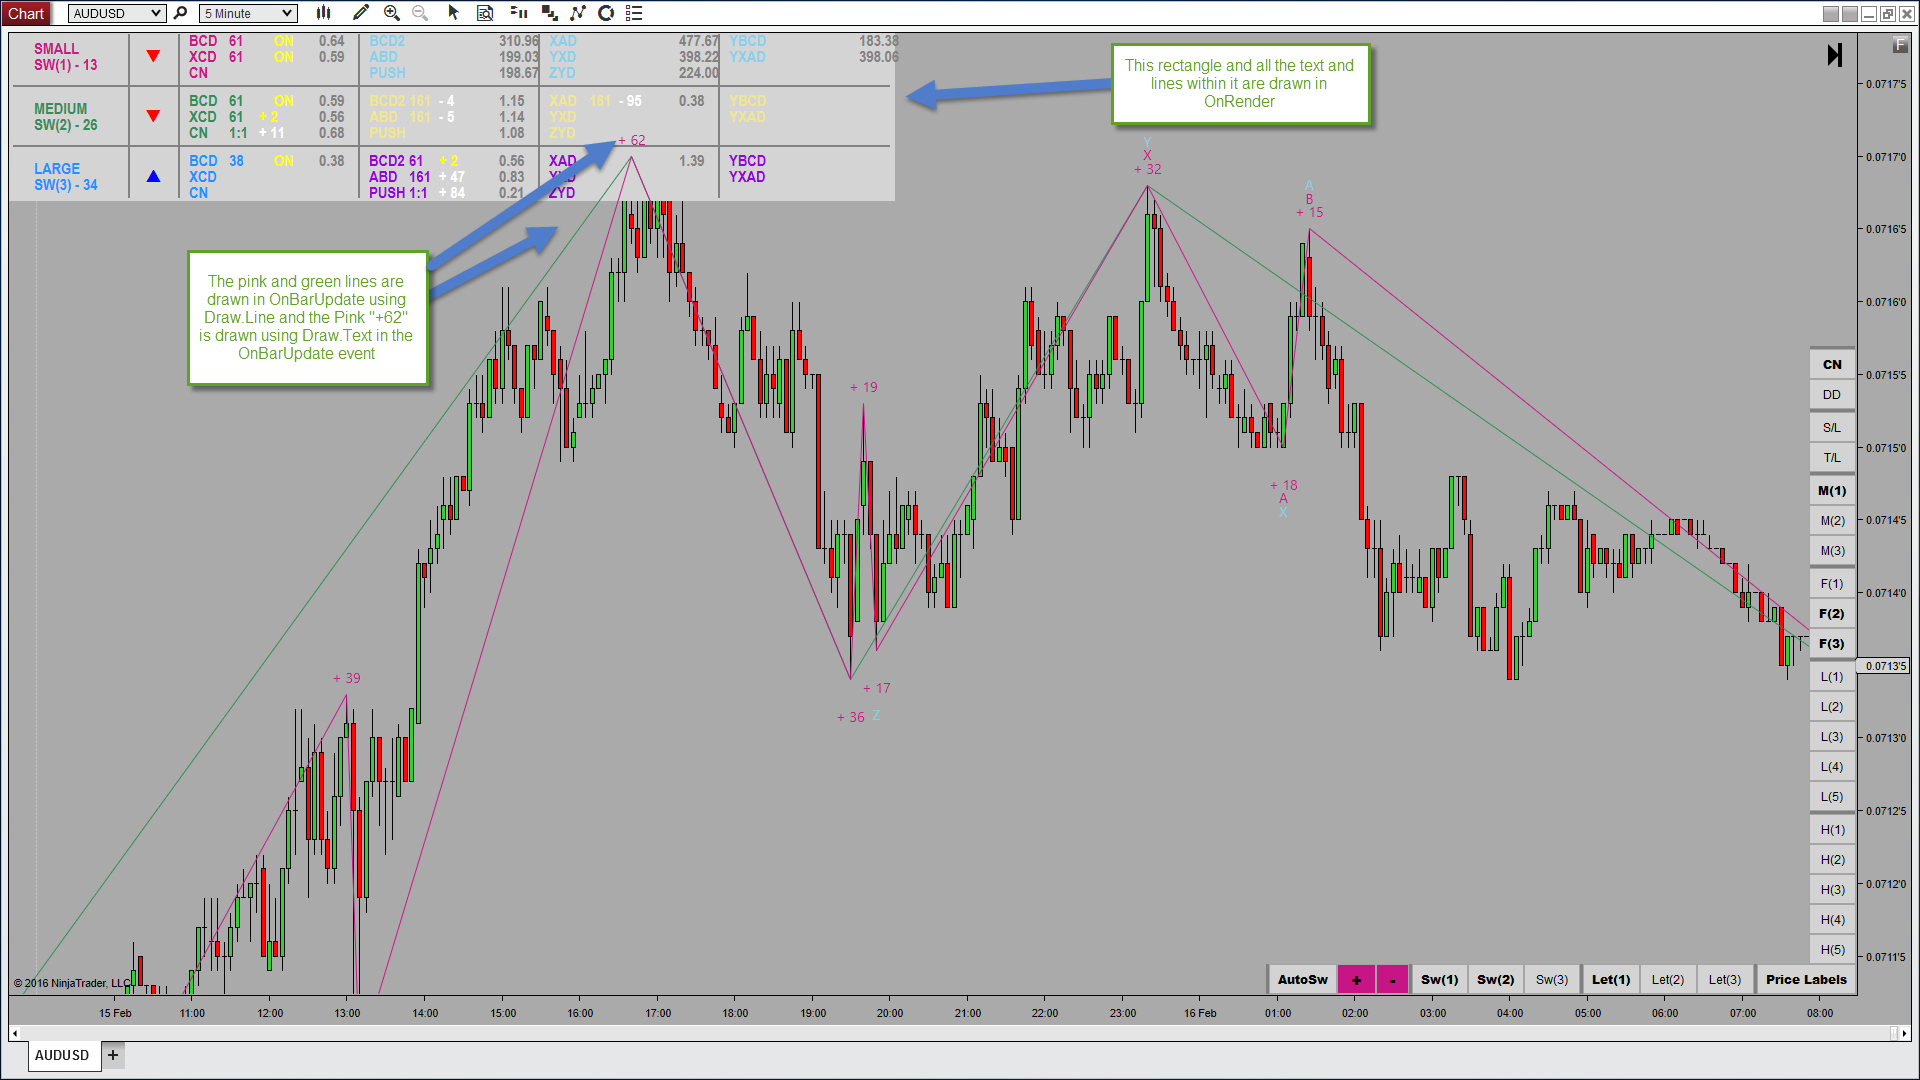Open the Chart menu dropdown
The width and height of the screenshot is (1920, 1080).
click(26, 13)
